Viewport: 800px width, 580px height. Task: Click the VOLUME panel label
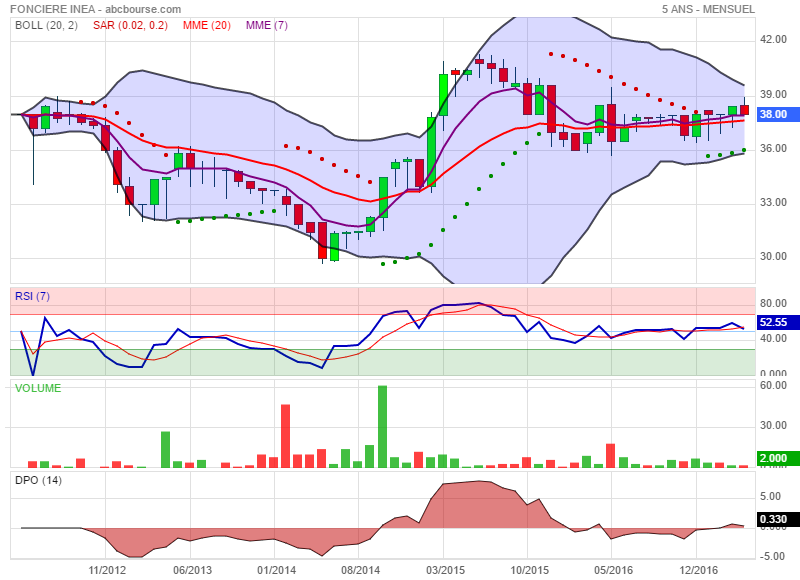tap(38, 388)
